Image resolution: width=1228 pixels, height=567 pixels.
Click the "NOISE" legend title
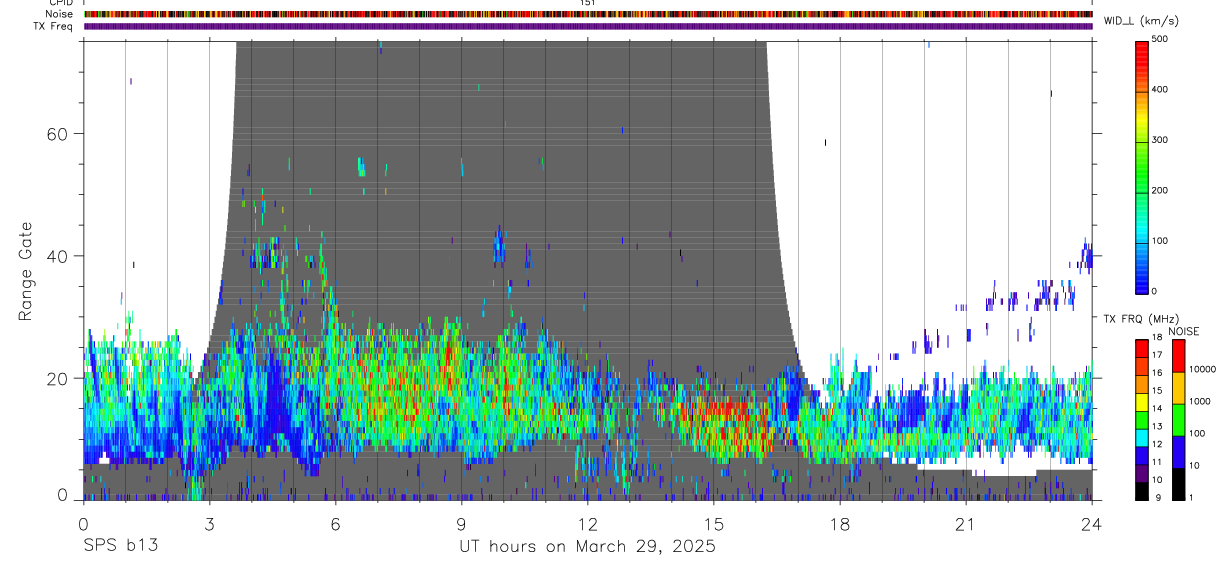pyautogui.click(x=1184, y=331)
